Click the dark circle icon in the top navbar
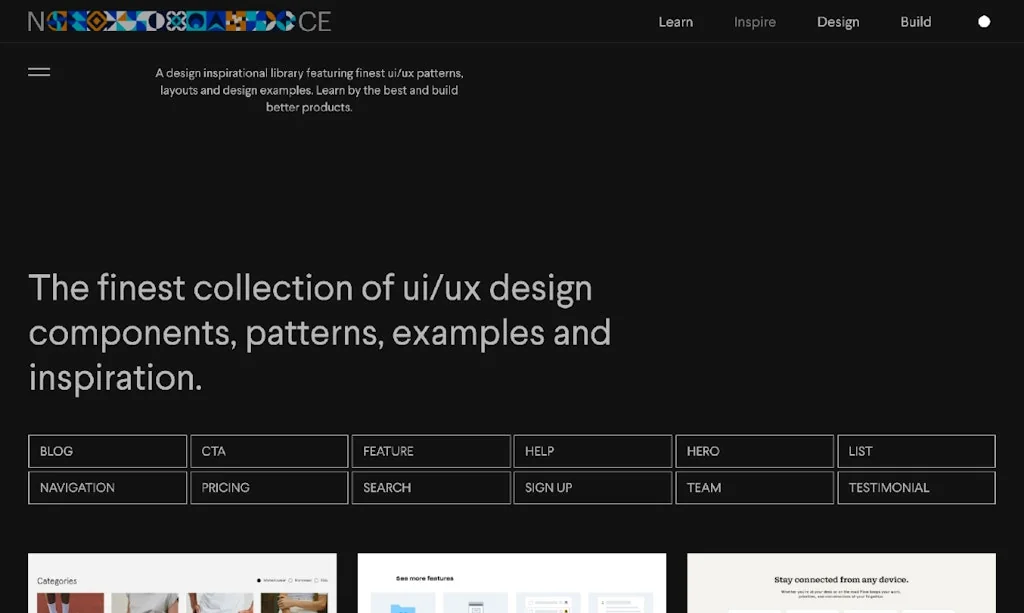The width and height of the screenshot is (1024, 613). [984, 21]
